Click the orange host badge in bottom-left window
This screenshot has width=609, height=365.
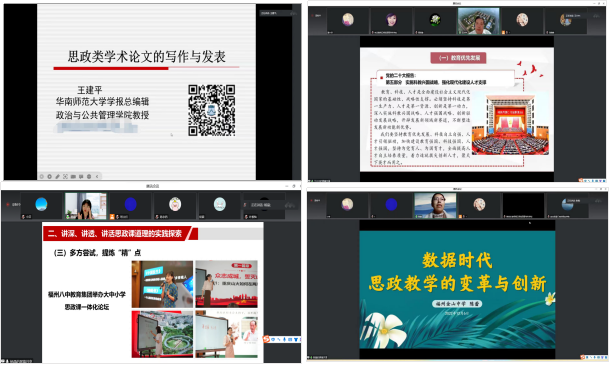(112, 217)
